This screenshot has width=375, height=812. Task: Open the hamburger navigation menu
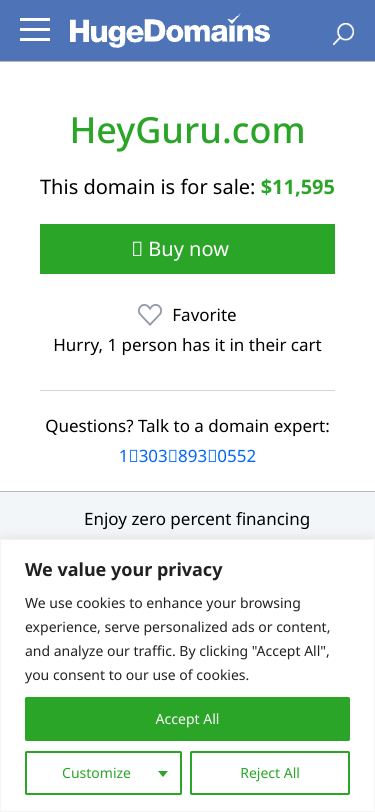[x=35, y=30]
